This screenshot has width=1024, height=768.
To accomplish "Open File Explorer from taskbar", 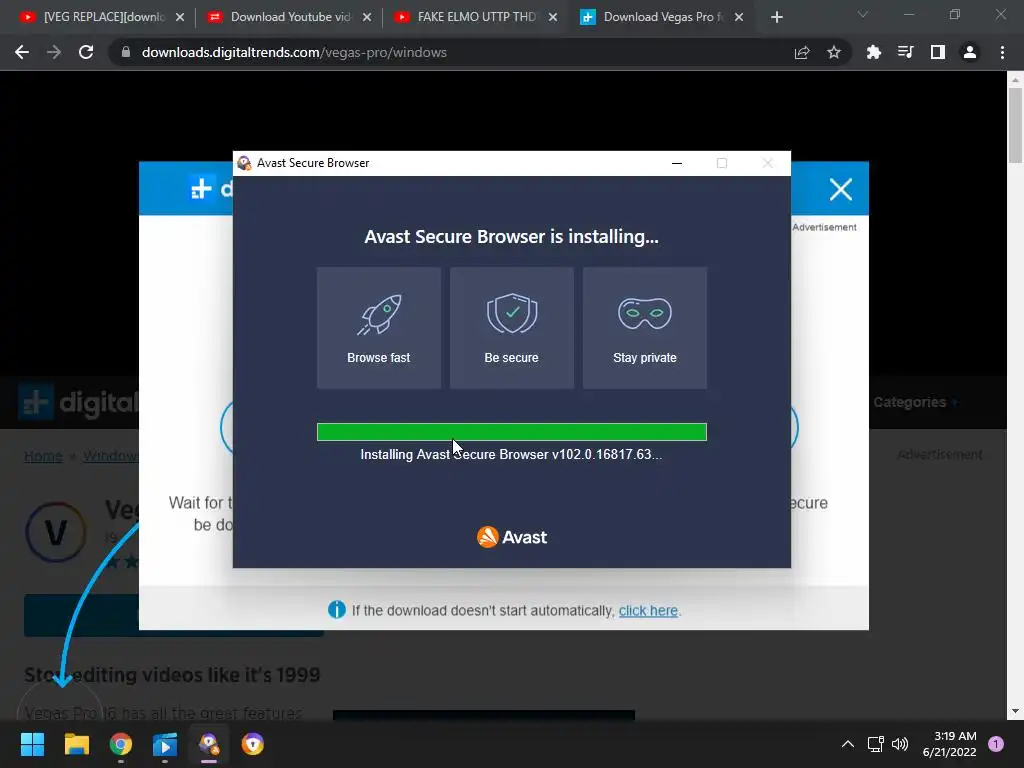I will point(76,744).
